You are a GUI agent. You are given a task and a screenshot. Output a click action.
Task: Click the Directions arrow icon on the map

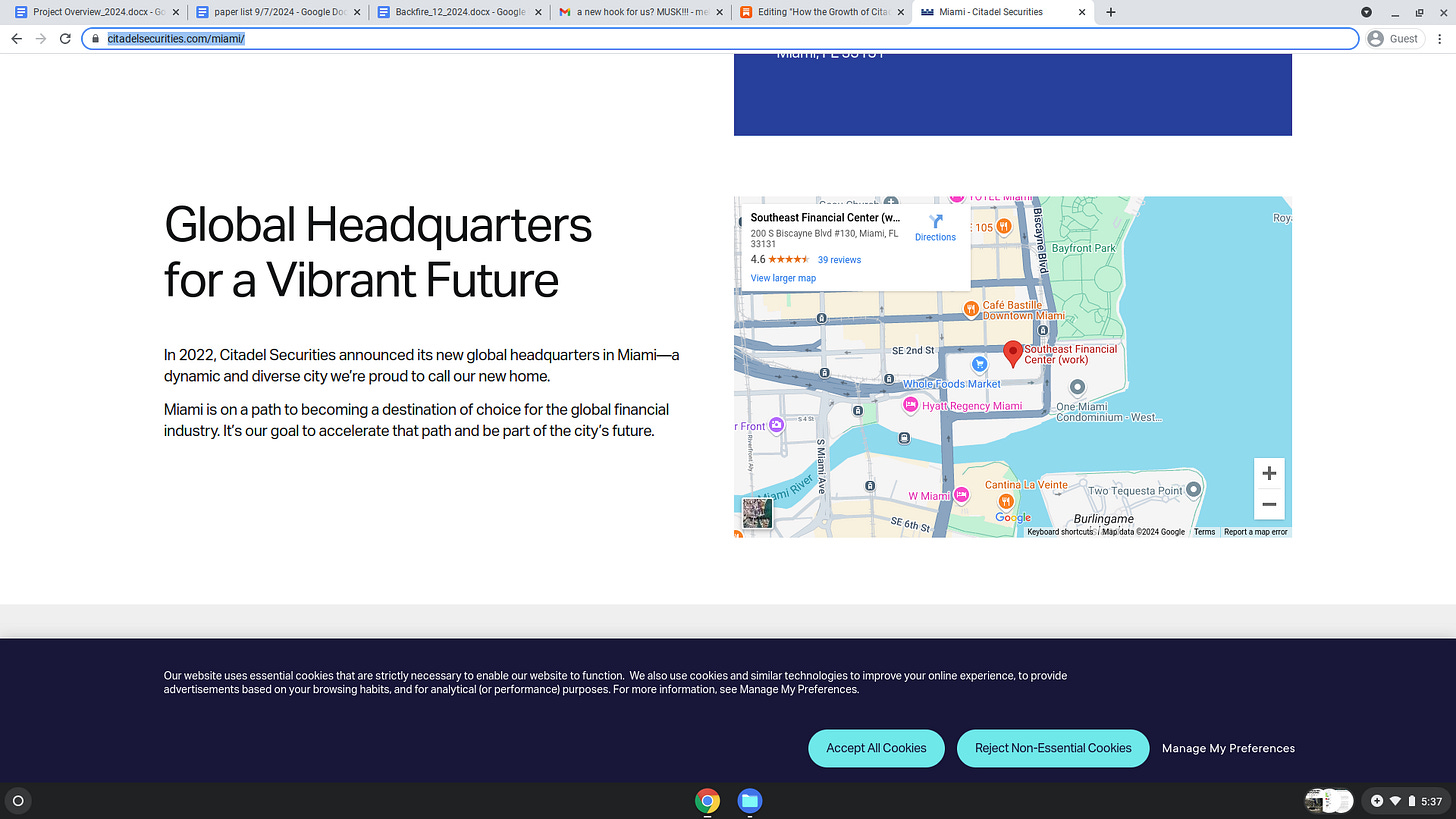tap(935, 222)
